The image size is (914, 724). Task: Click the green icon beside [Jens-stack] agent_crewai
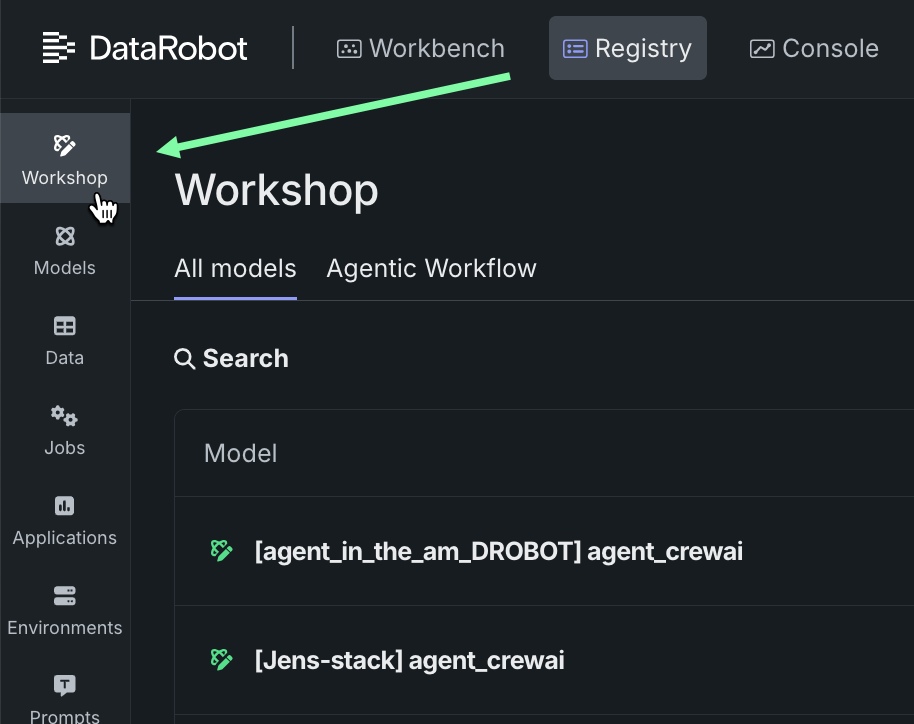221,659
